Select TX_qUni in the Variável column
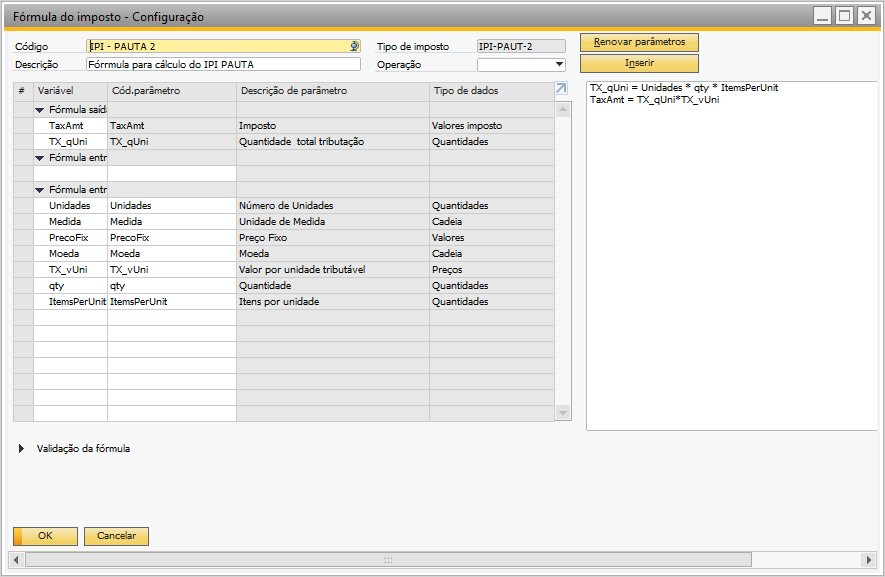 tap(71, 142)
